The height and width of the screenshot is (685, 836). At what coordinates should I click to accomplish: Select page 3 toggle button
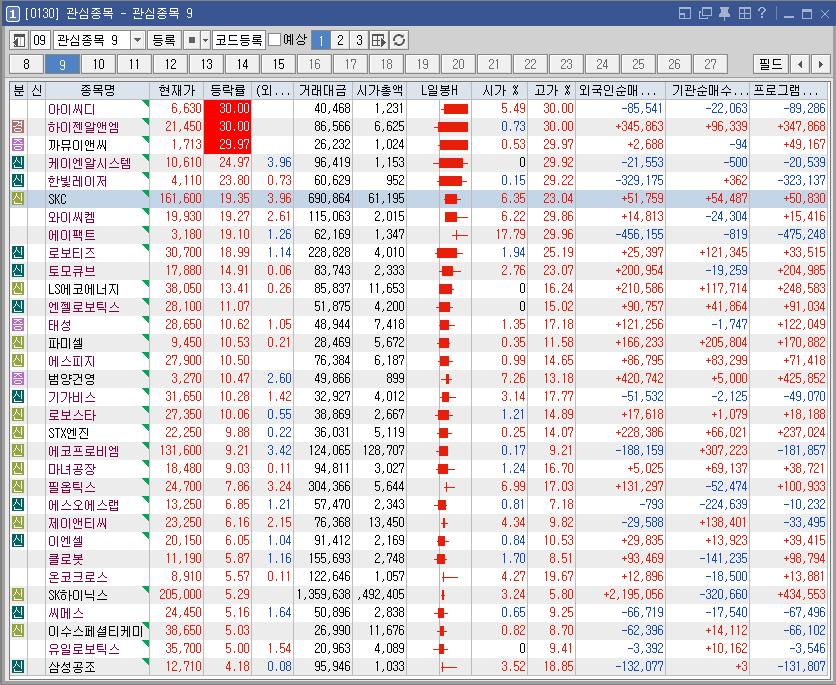point(359,40)
